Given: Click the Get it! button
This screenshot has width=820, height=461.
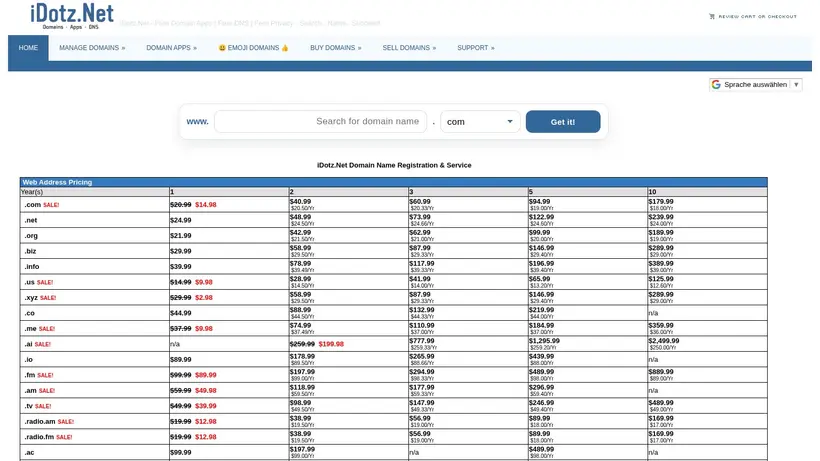Looking at the screenshot, I should tap(563, 121).
